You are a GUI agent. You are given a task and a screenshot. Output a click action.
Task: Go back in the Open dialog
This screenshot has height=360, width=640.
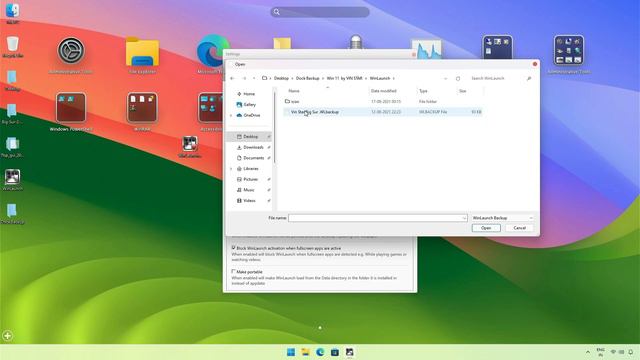[232, 78]
